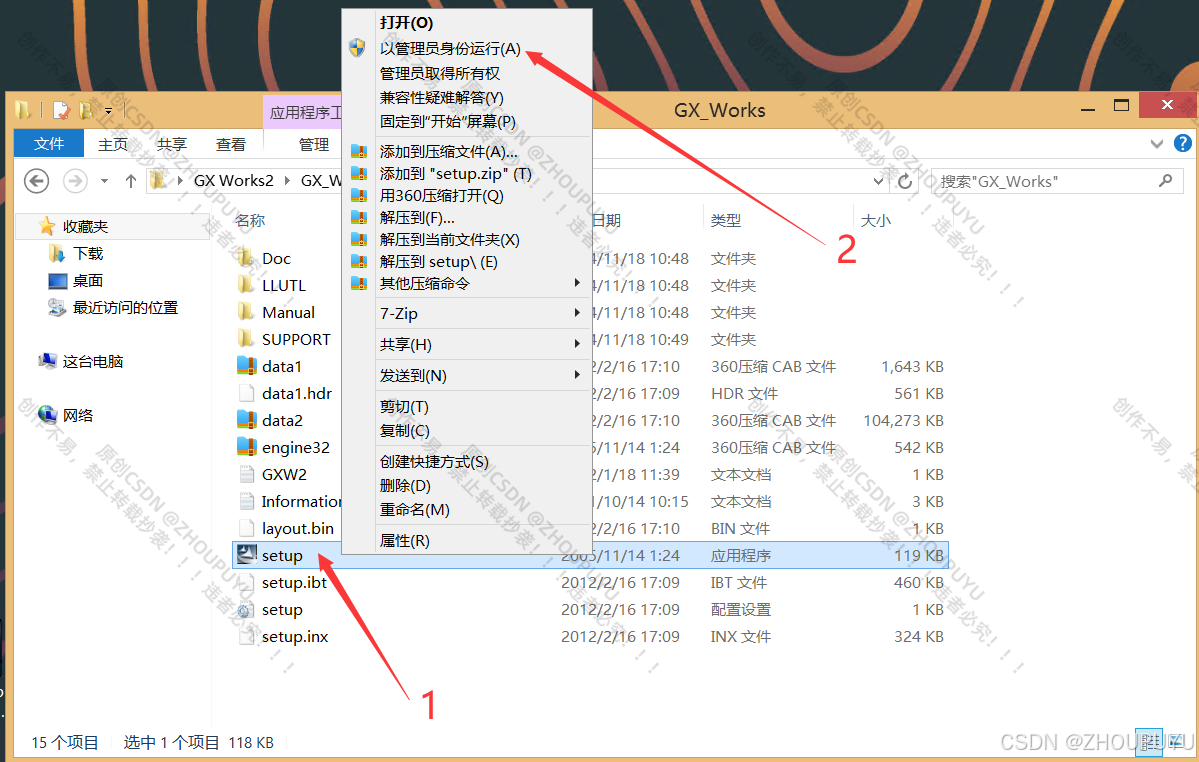Click the quick access Properties icon in title bar
Screen dimensions: 1199x762
[x=61, y=111]
